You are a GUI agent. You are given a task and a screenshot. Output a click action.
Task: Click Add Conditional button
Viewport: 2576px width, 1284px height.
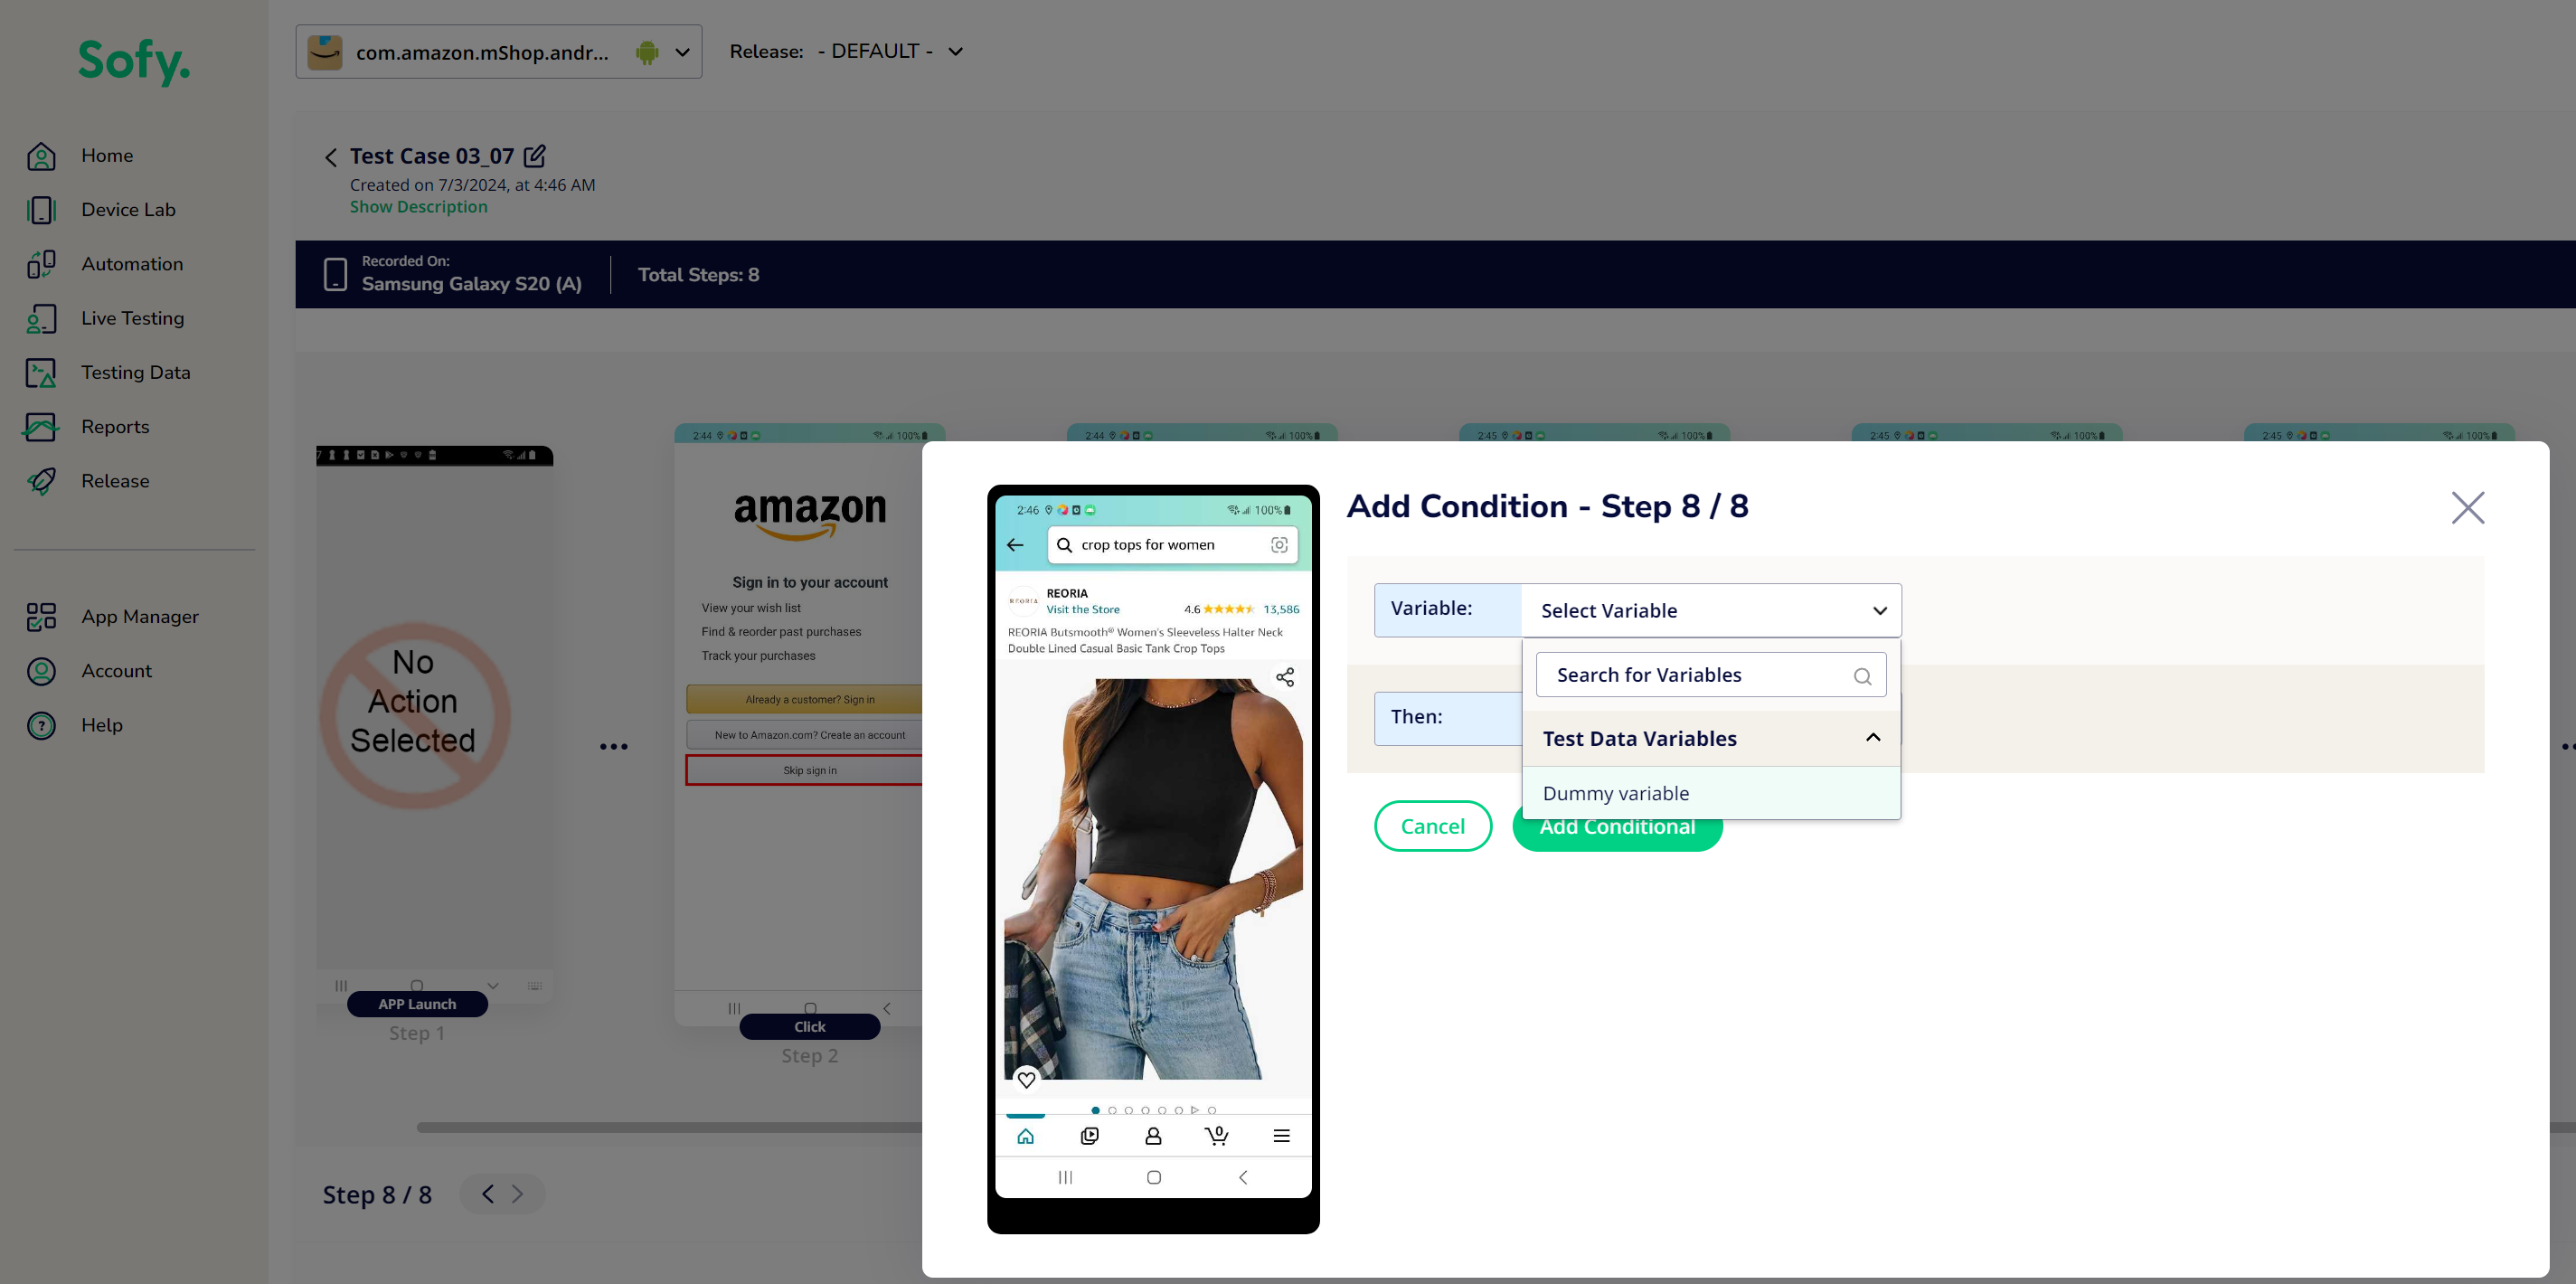pos(1617,825)
